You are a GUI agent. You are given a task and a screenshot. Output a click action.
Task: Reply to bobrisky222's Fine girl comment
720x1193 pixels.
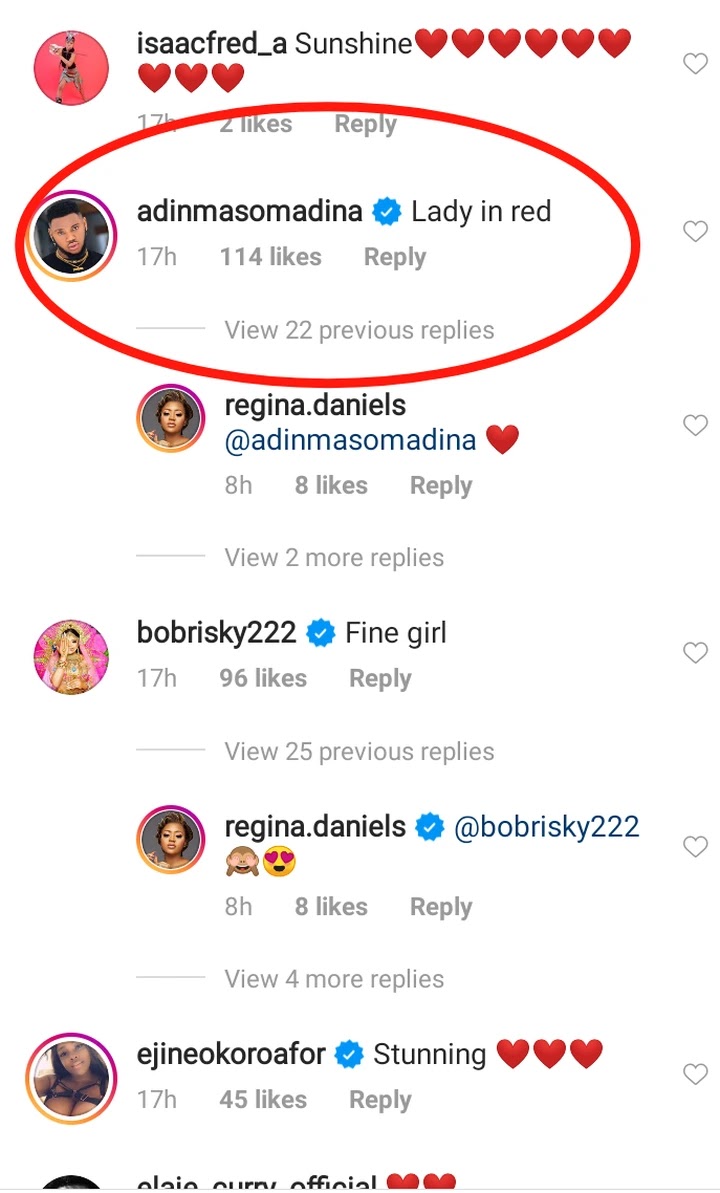(380, 678)
